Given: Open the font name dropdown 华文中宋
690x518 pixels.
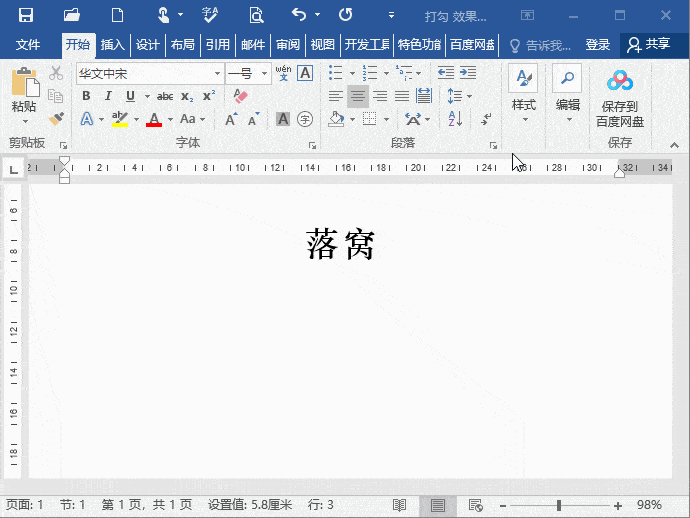Looking at the screenshot, I should (x=217, y=73).
